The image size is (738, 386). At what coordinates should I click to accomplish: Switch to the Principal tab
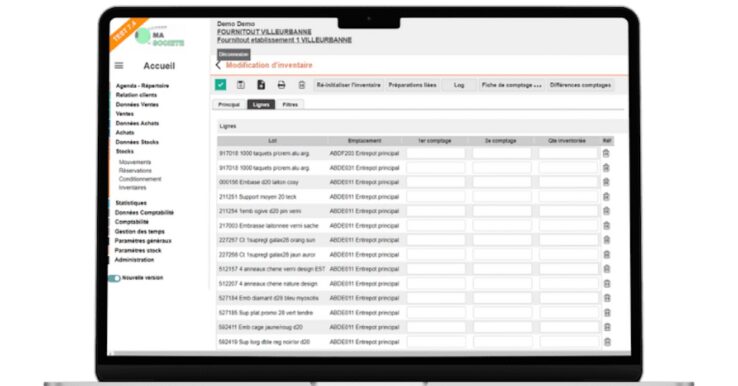click(x=229, y=105)
